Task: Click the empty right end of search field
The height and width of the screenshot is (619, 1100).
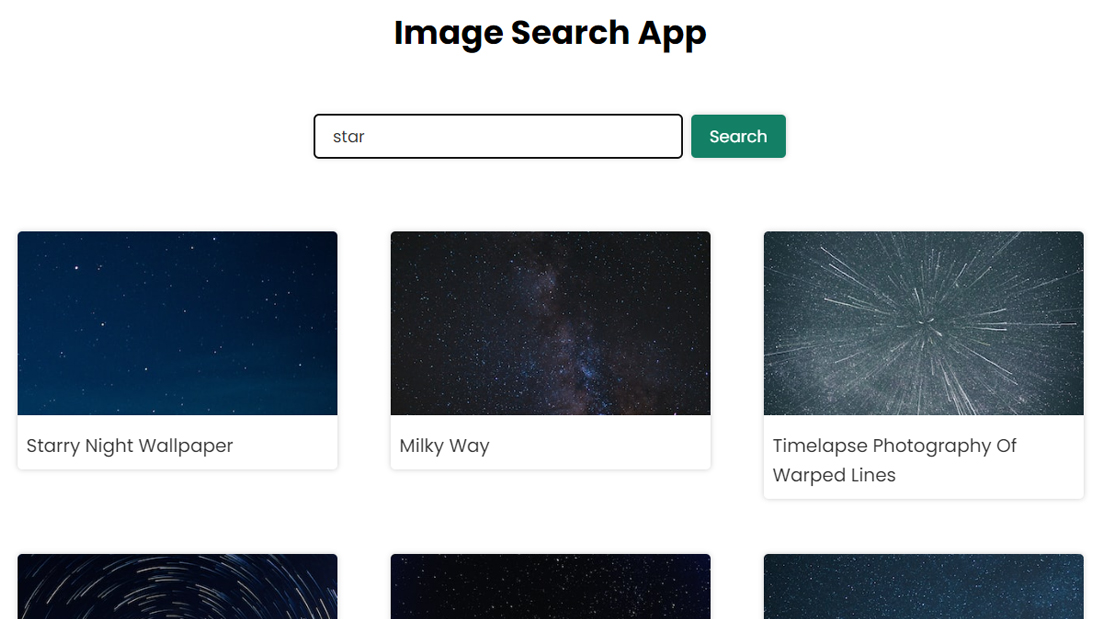Action: pyautogui.click(x=640, y=137)
